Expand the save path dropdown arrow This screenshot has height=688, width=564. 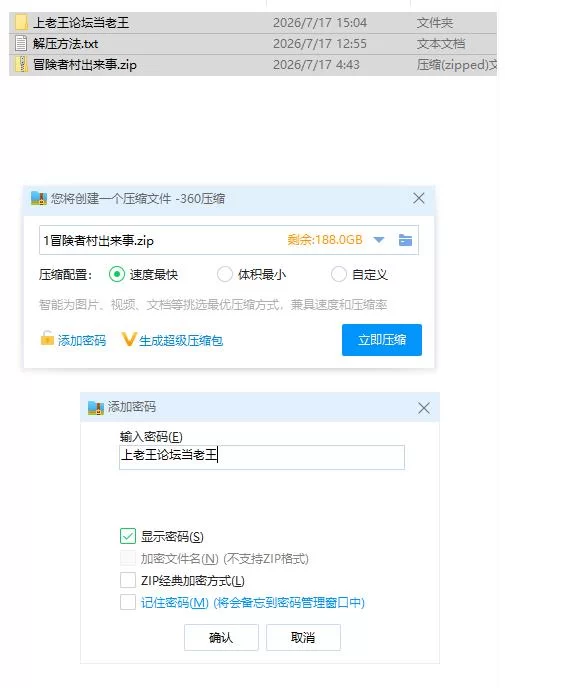[x=379, y=240]
